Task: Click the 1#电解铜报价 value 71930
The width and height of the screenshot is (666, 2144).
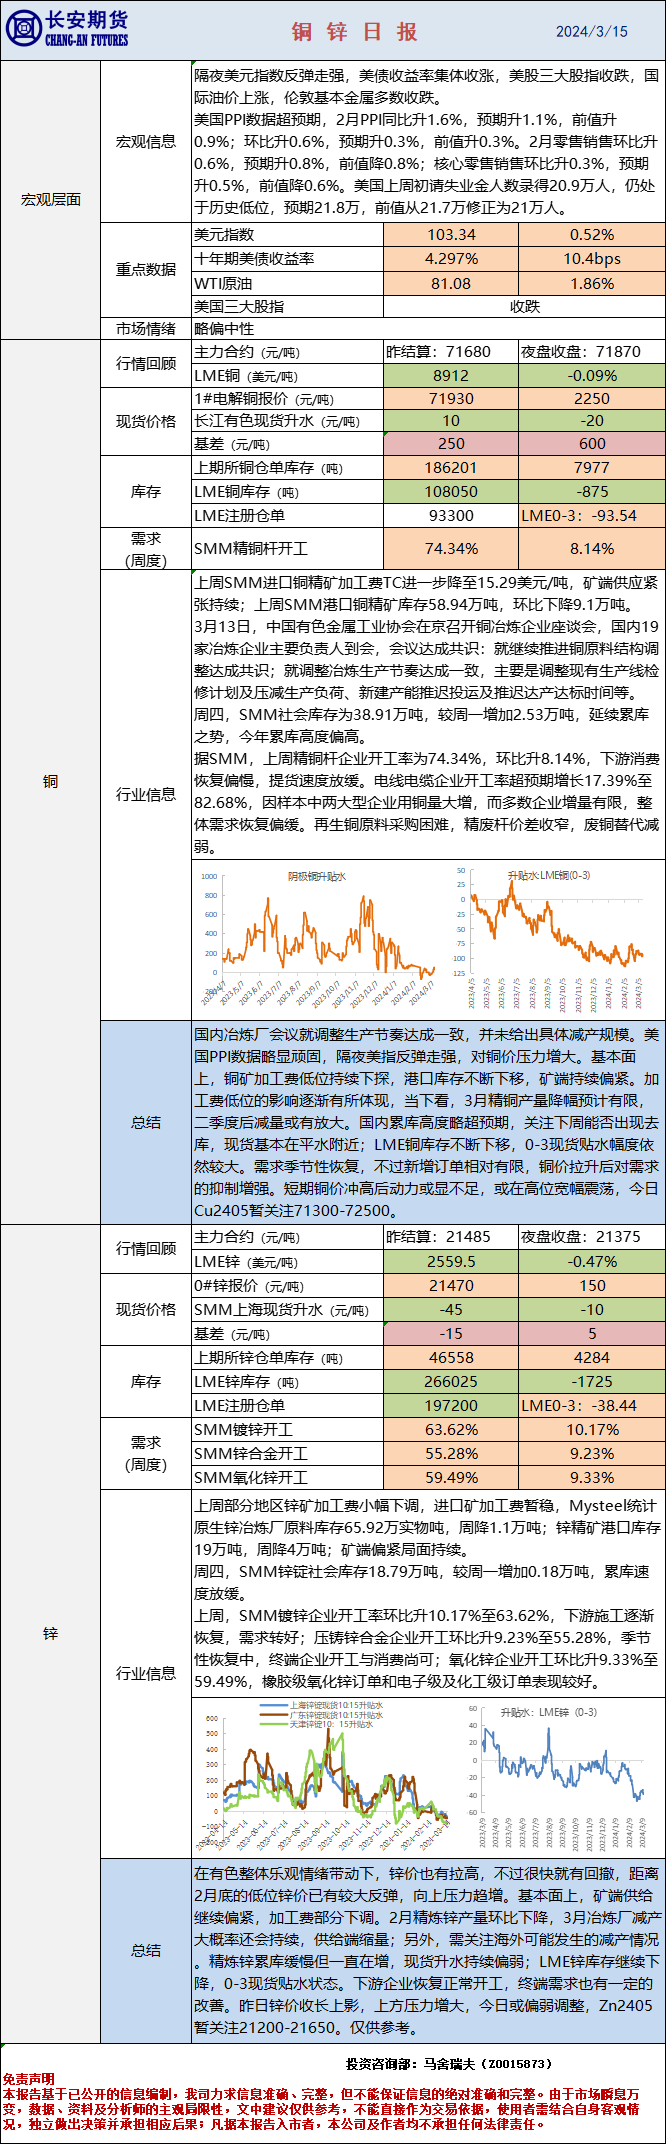Action: [451, 399]
